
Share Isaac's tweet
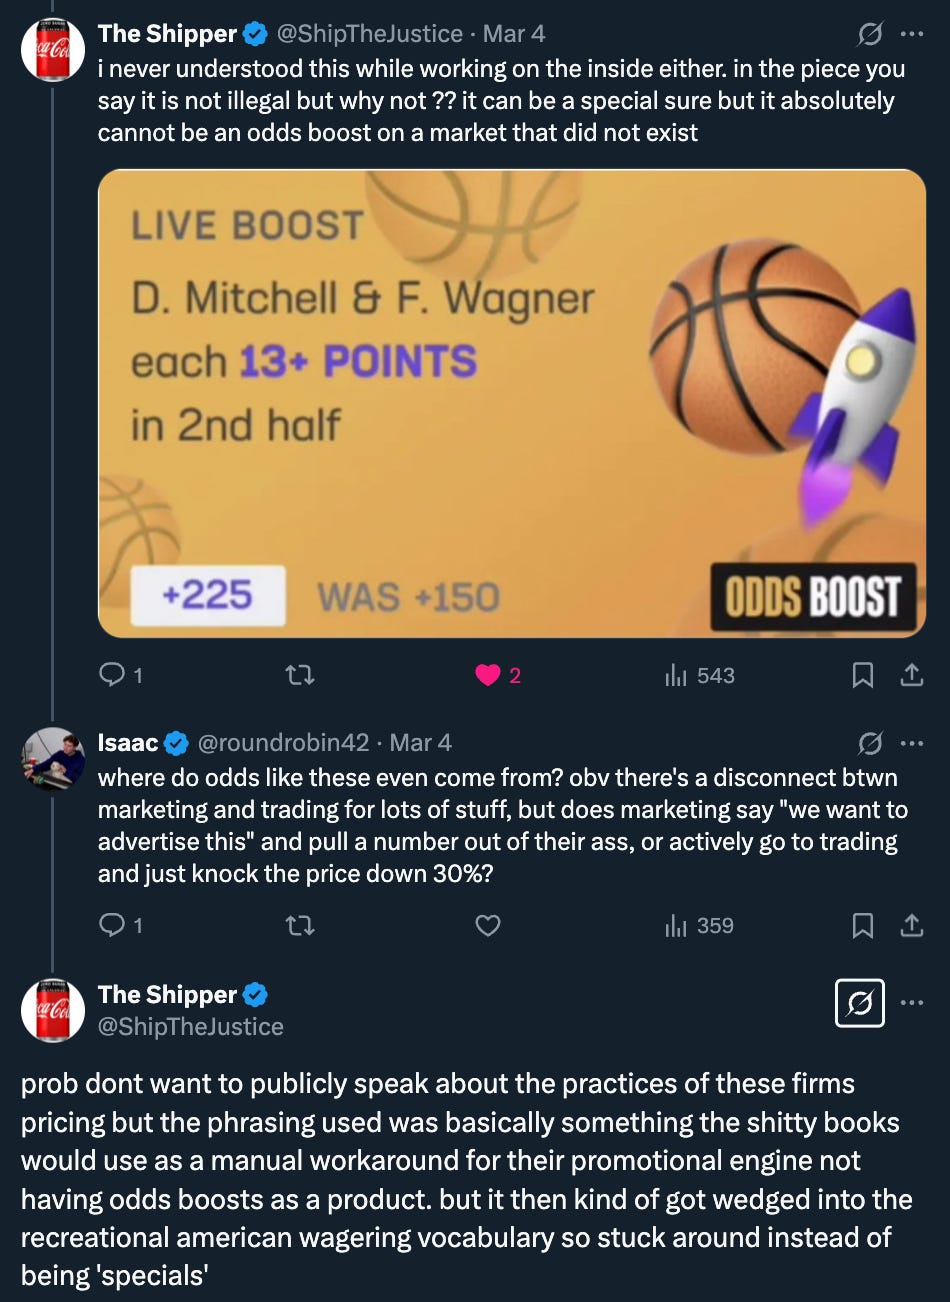click(911, 926)
